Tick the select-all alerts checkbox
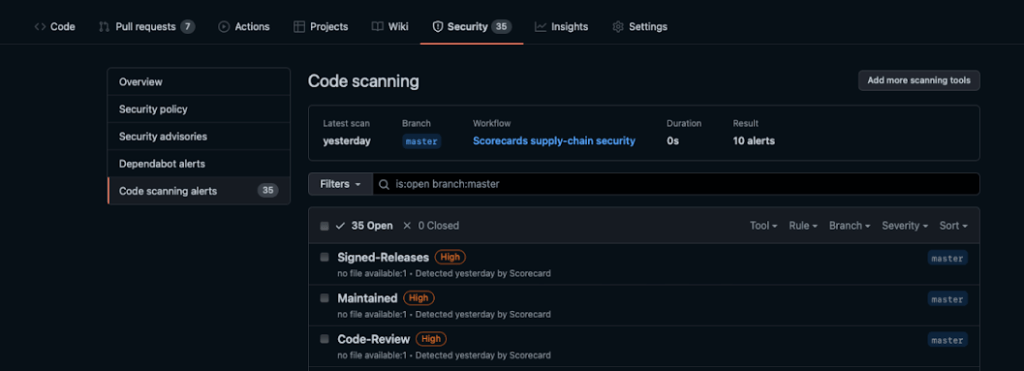This screenshot has height=371, width=1024. (325, 226)
